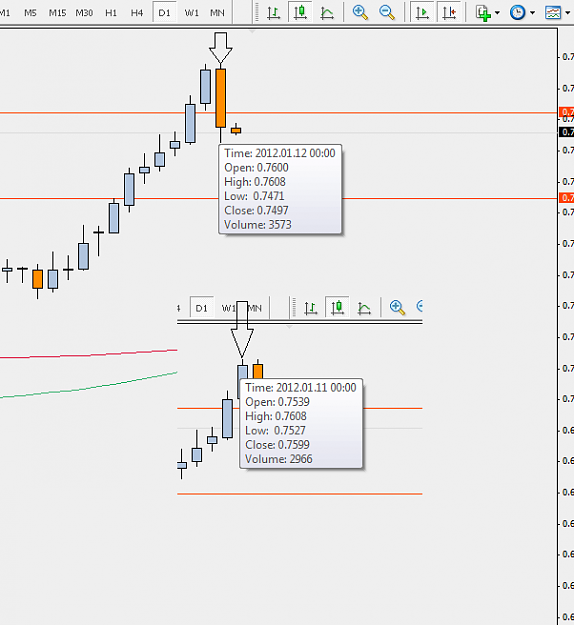Click 'Time: 2012.01.12 00:00' tooltip text
Screen dimensions: 574x625
[x=280, y=153]
